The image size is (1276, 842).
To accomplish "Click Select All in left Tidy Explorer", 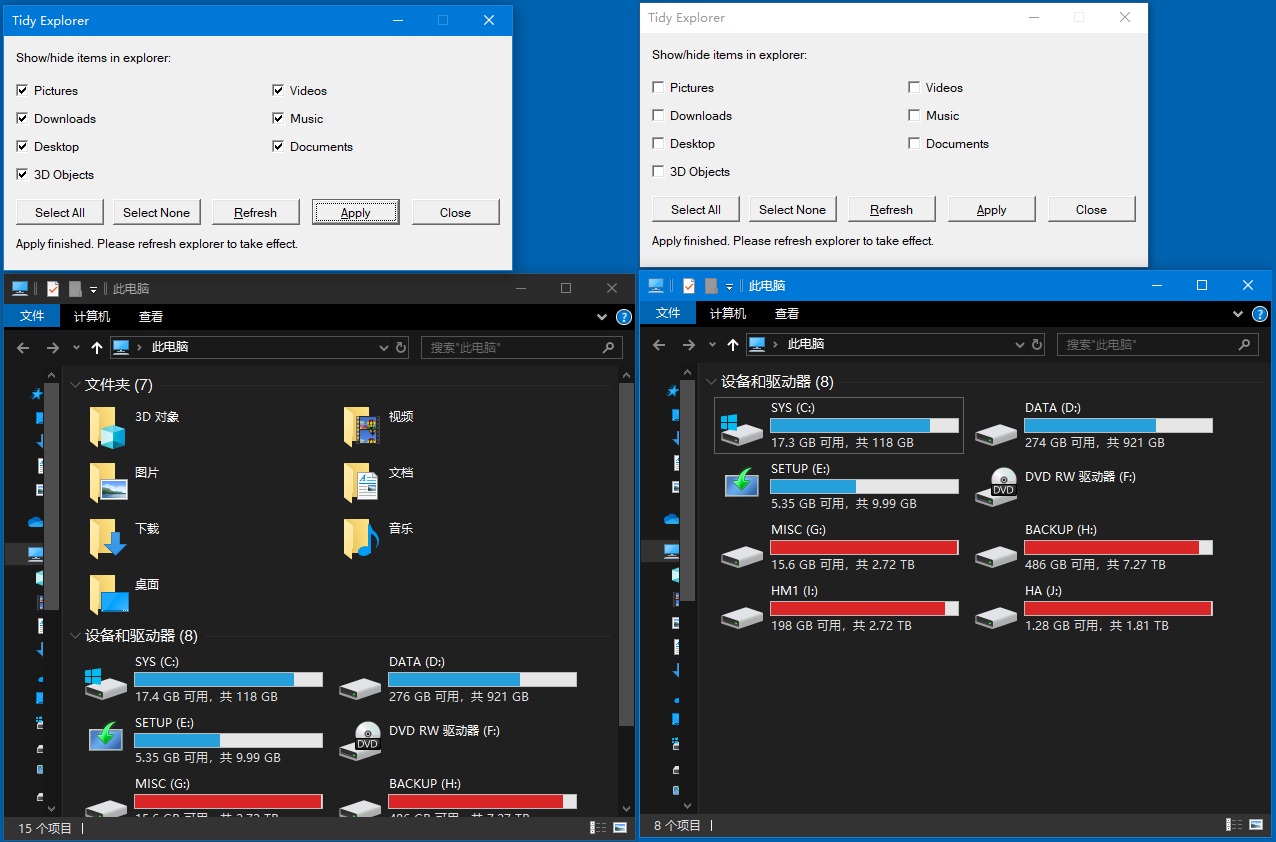I will coord(60,212).
